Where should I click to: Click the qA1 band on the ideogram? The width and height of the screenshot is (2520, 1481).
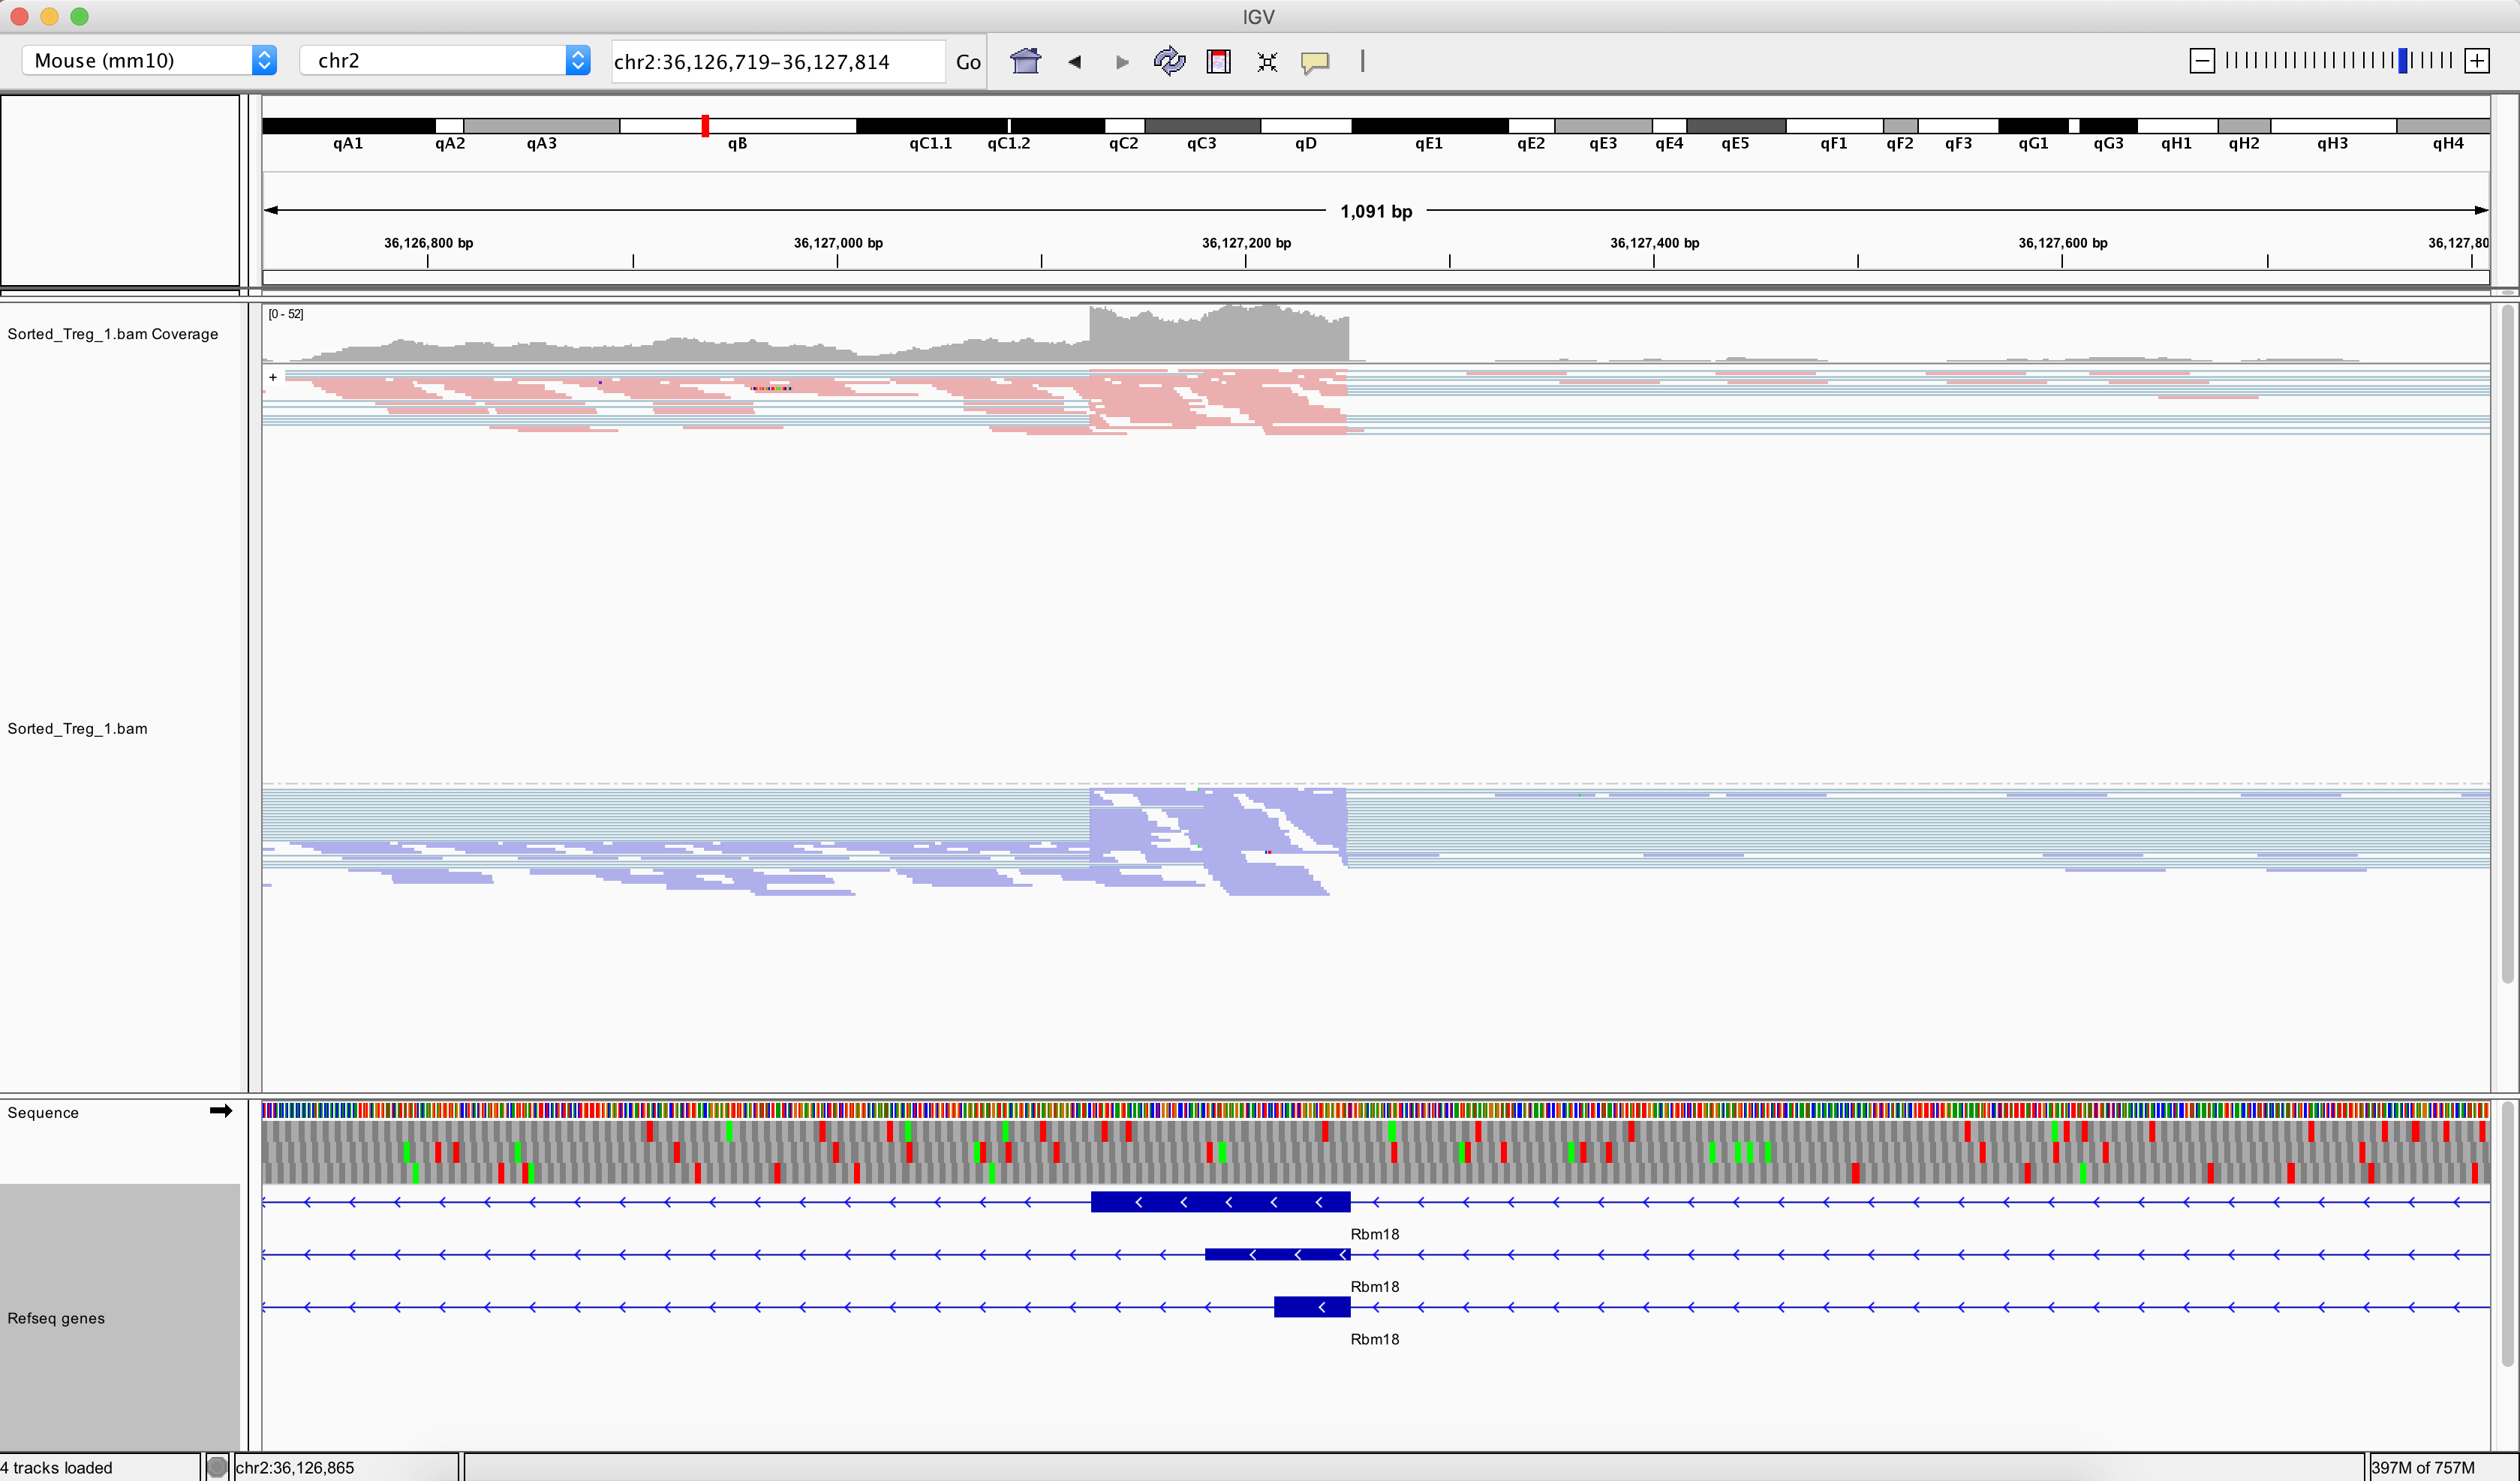pos(348,126)
